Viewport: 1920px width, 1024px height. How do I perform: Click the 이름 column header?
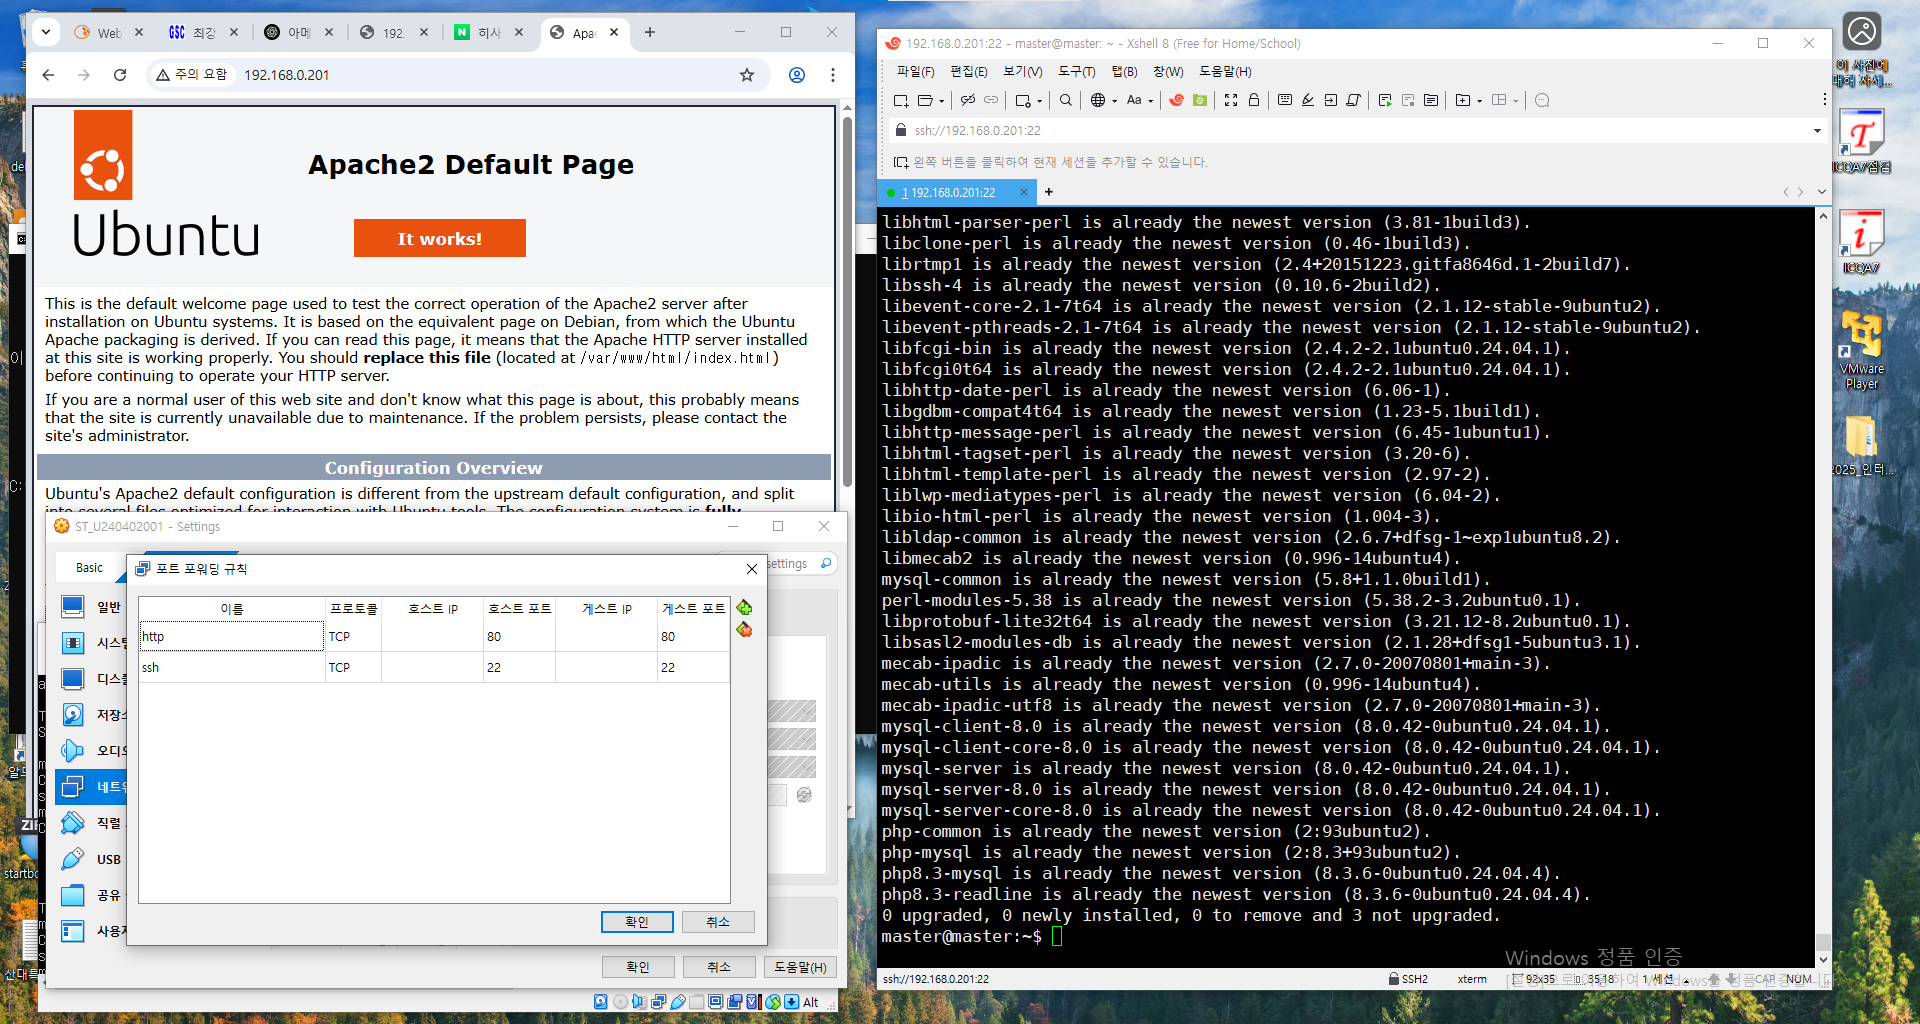[232, 608]
